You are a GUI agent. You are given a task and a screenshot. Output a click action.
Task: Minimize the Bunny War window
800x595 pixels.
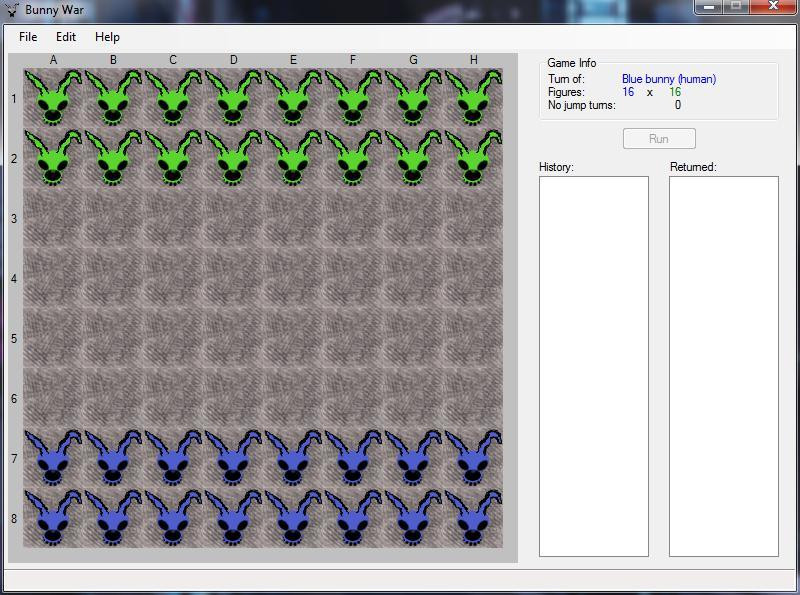click(709, 7)
